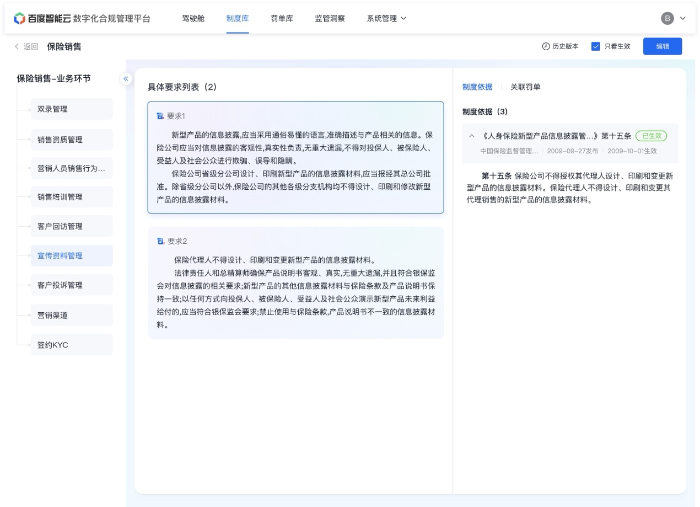Collapse the sidebar with double-chevron icon
Viewport: 700px width, 507px height.
point(126,79)
